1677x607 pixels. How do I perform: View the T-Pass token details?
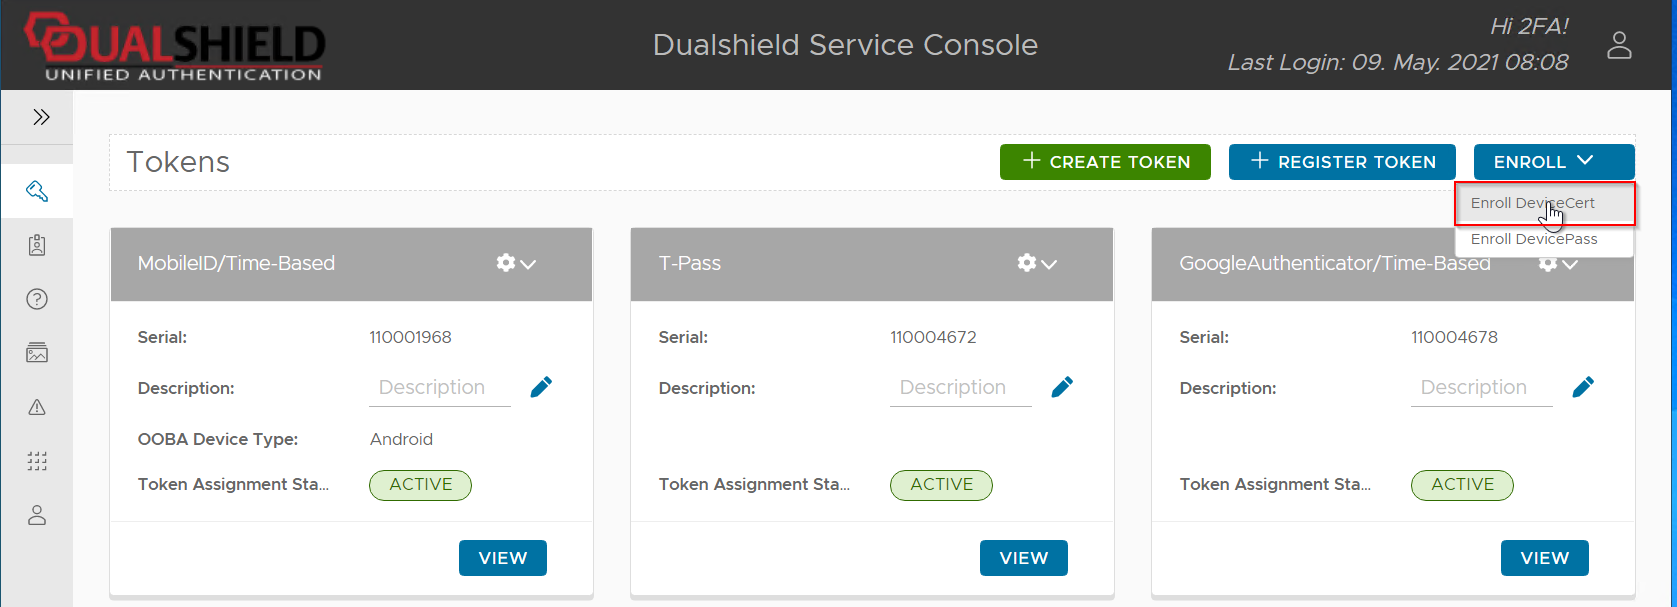coord(1023,558)
